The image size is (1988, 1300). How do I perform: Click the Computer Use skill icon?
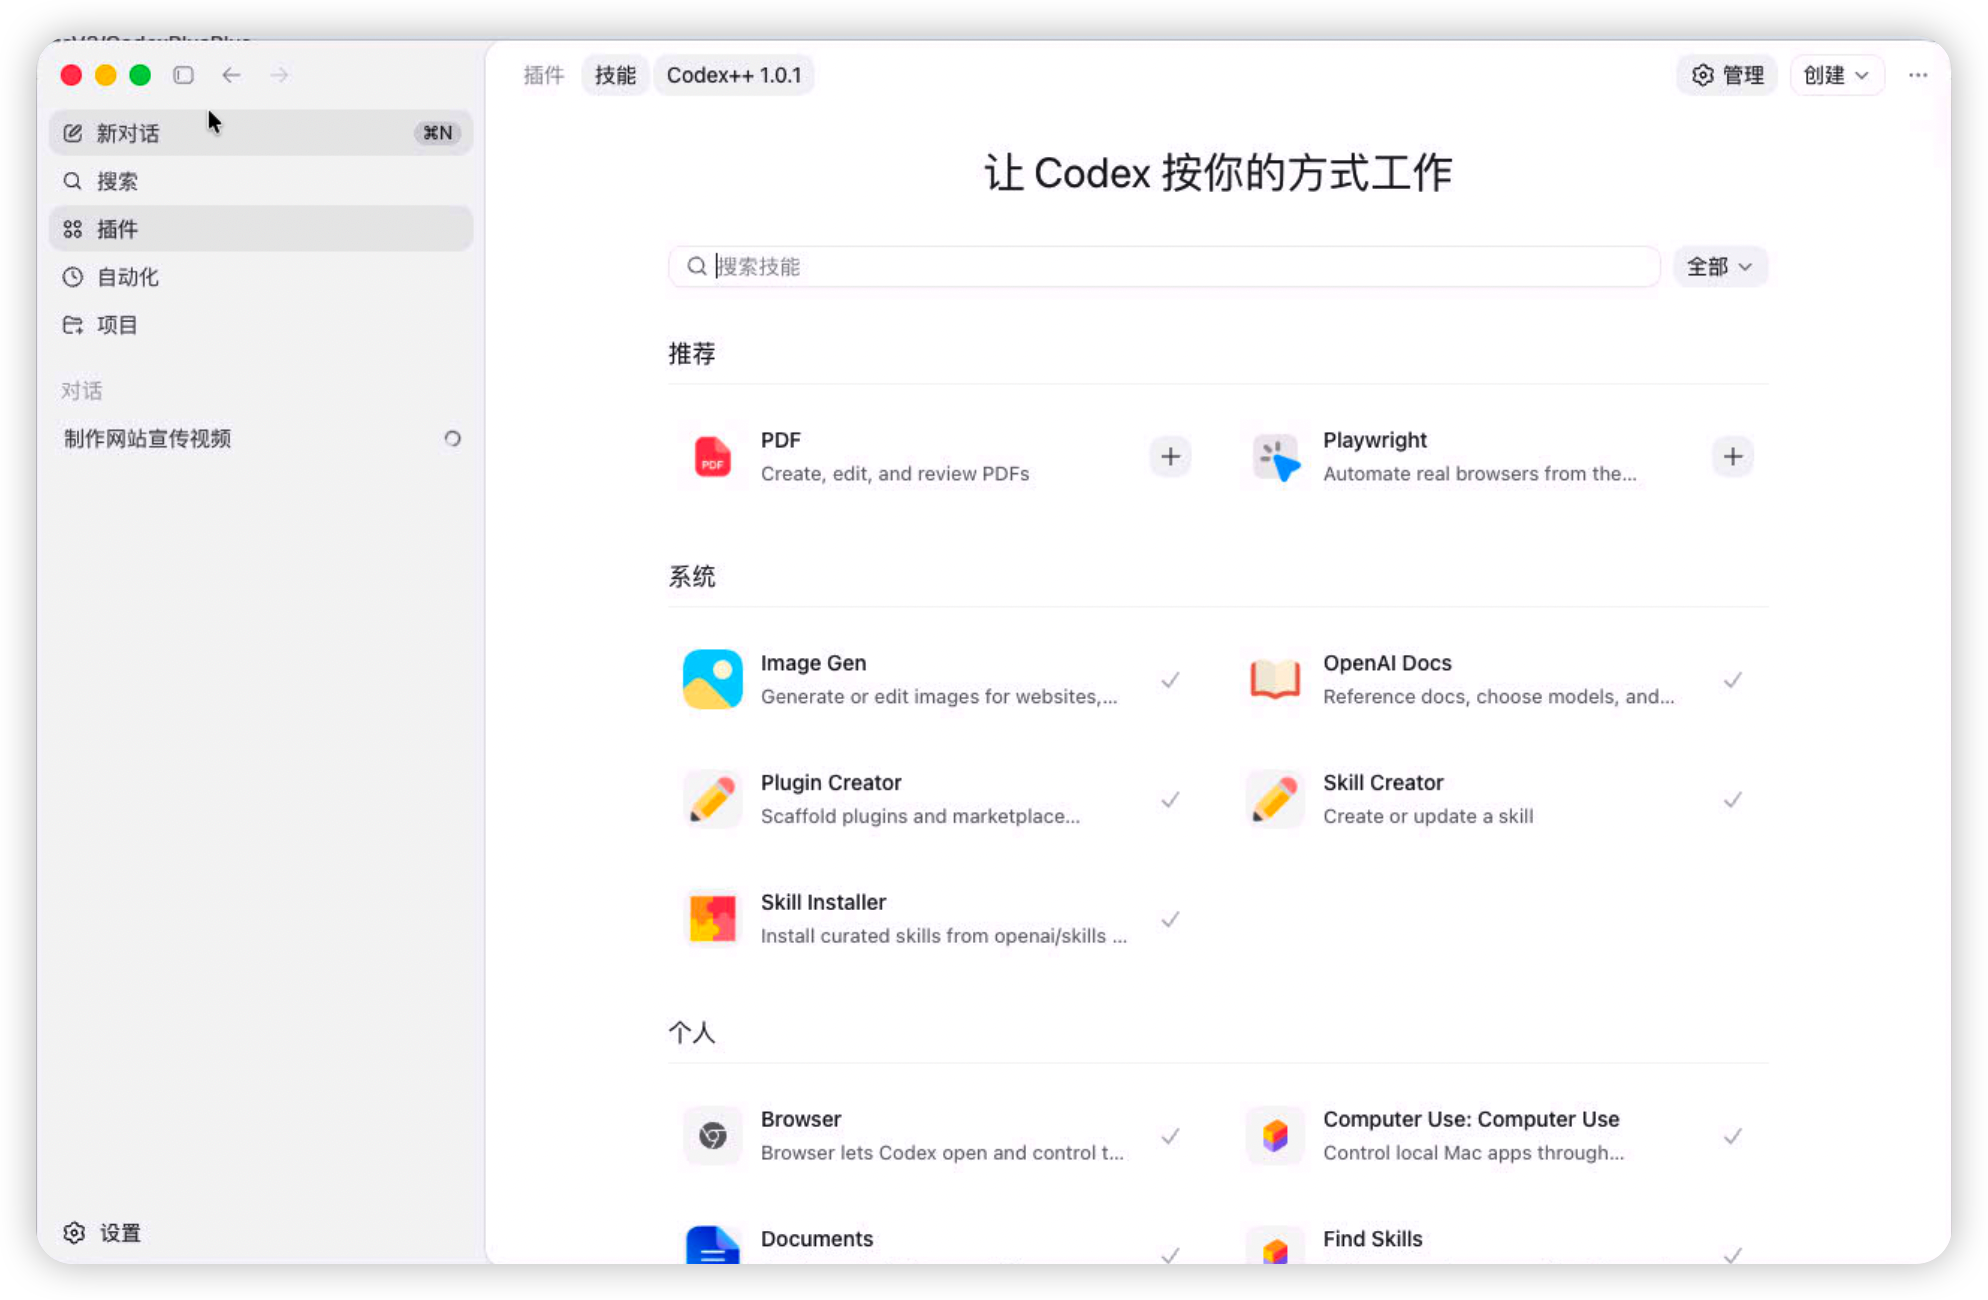[x=1275, y=1136]
